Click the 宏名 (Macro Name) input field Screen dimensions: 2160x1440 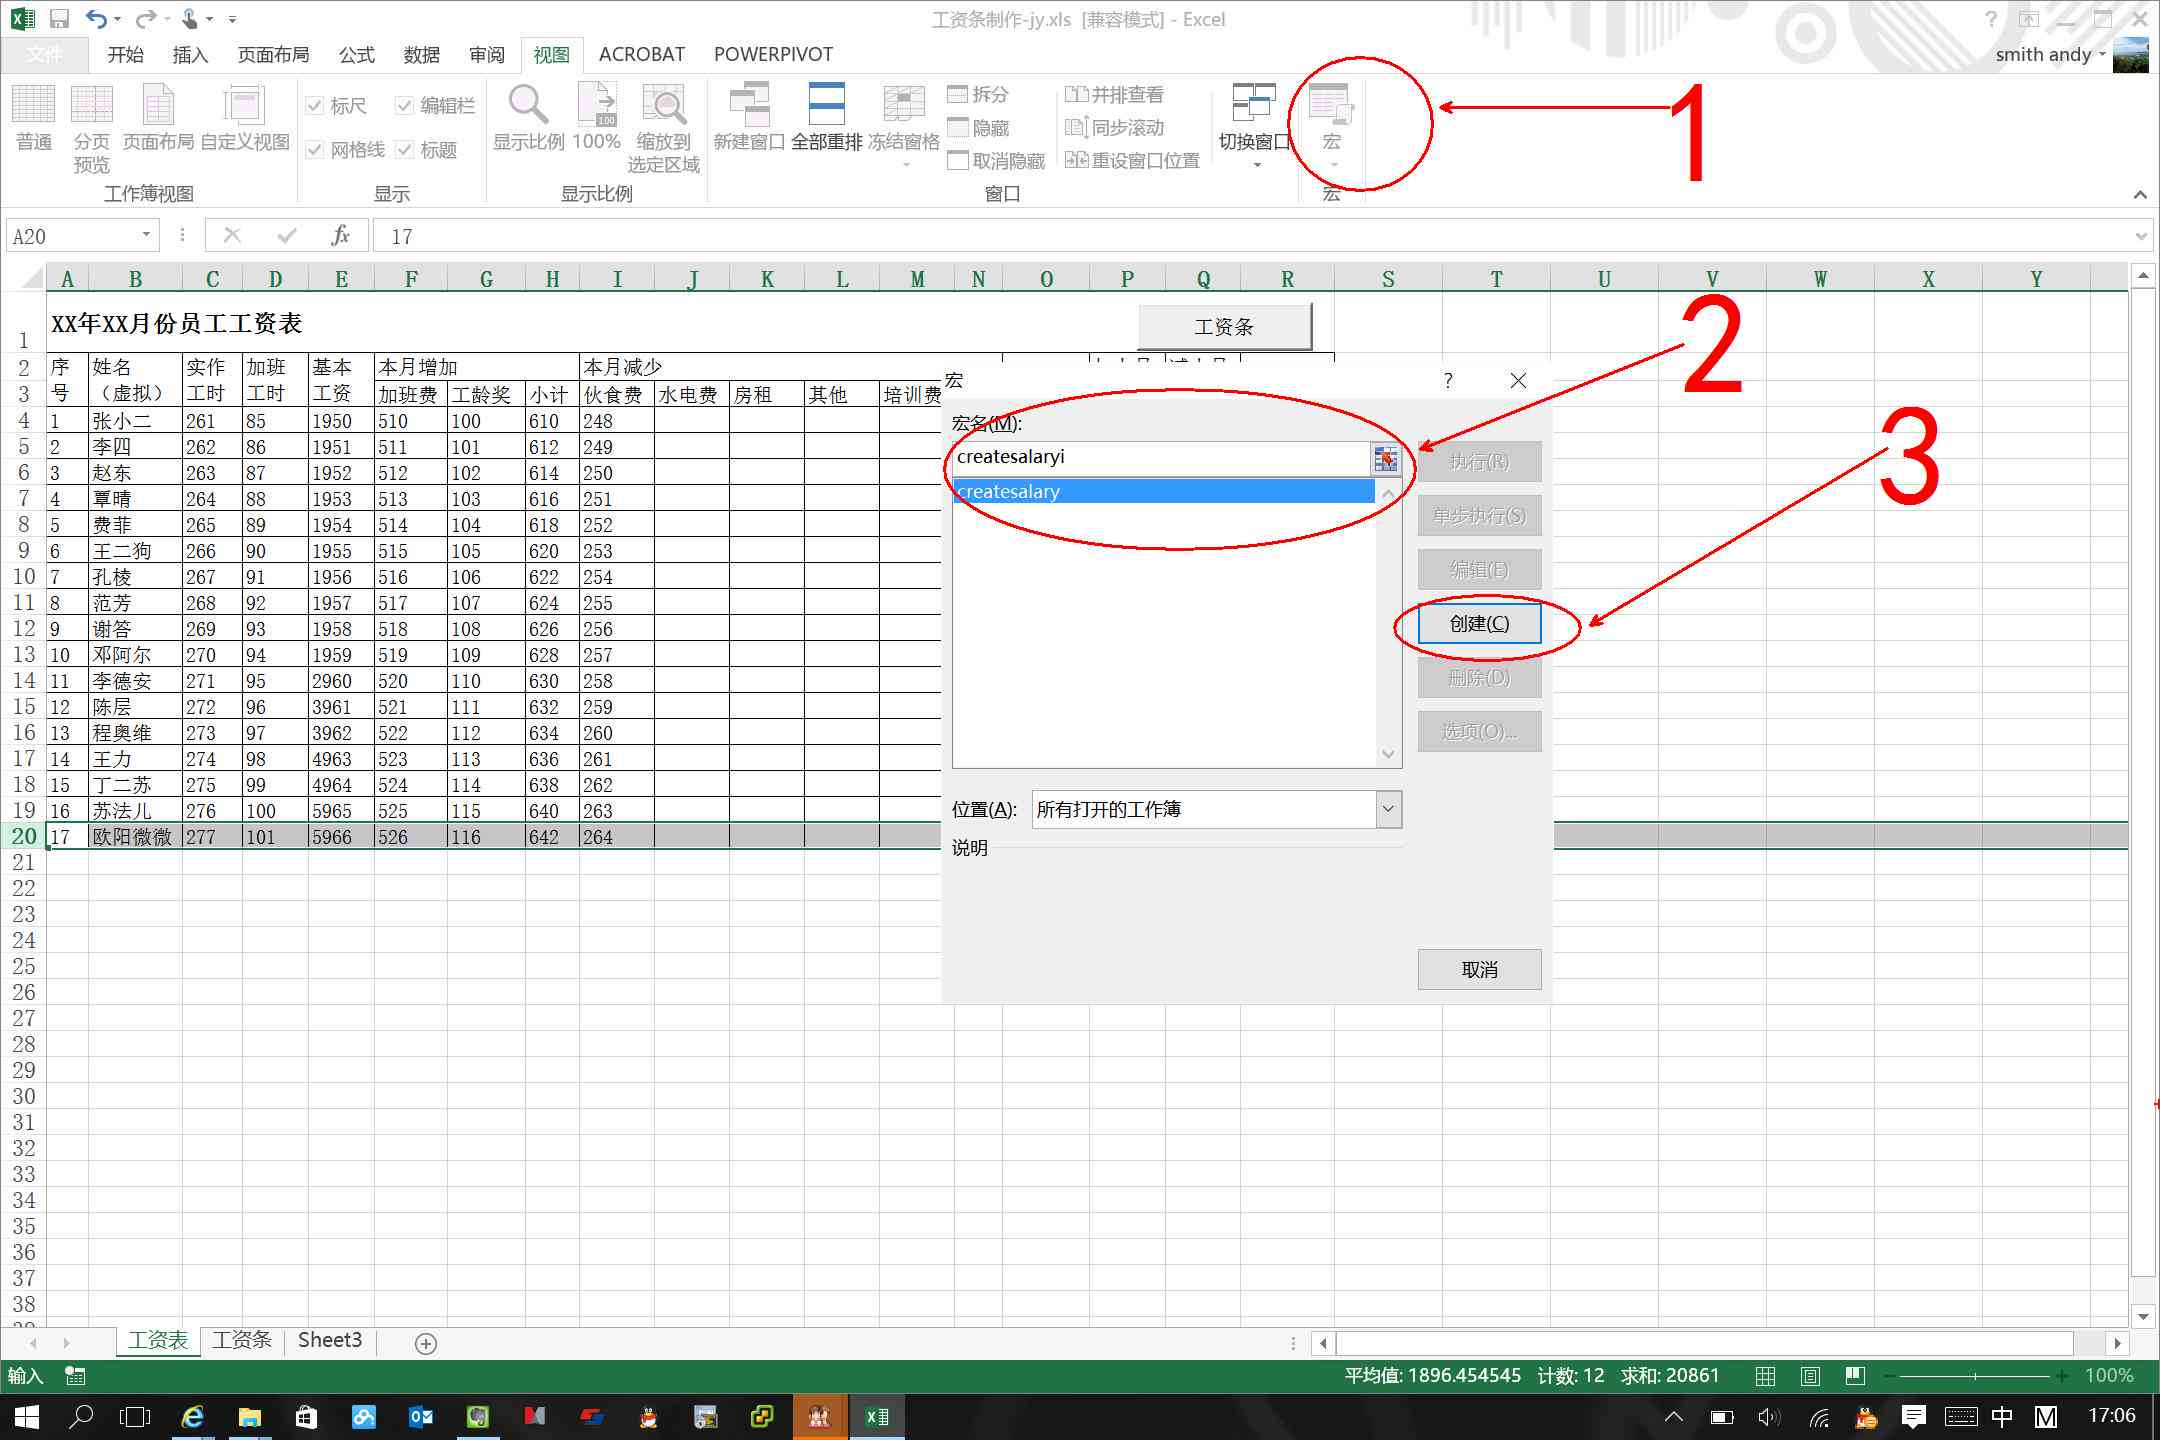point(1157,455)
